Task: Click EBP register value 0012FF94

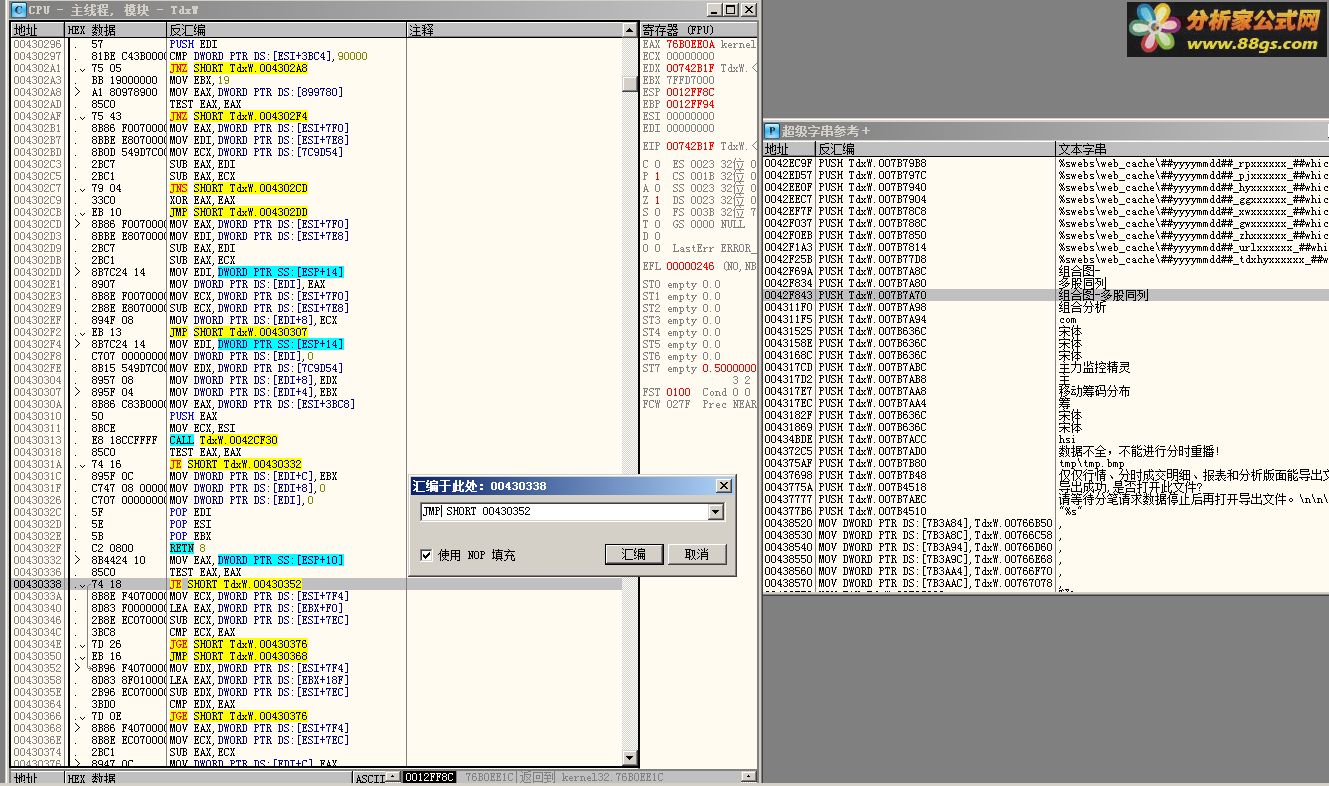Action: pos(691,104)
